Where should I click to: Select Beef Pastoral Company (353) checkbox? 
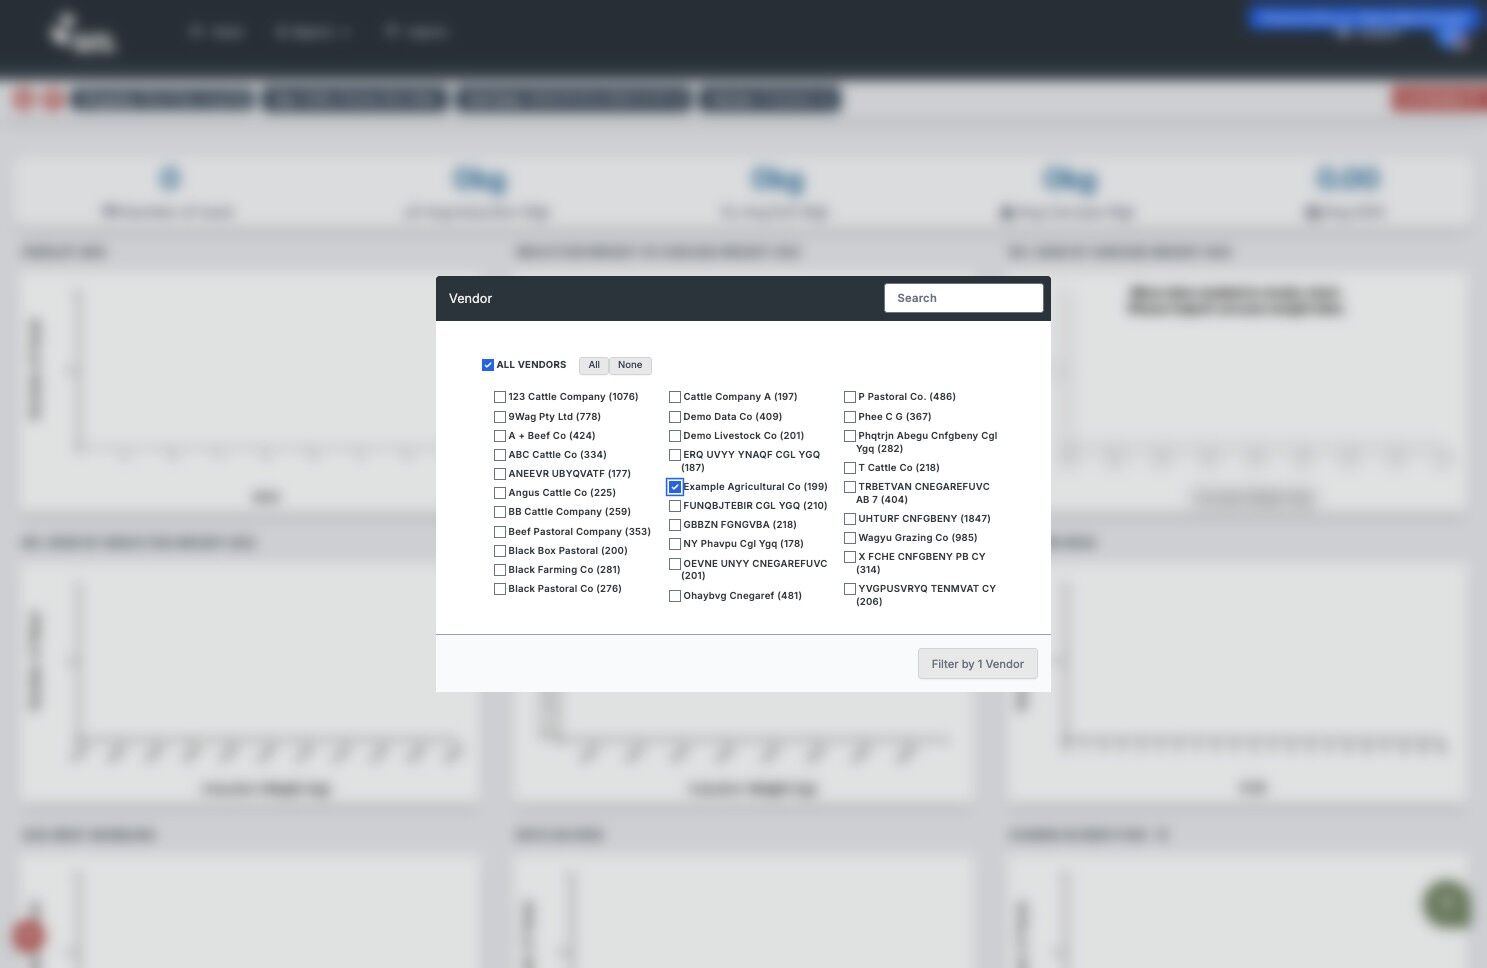pos(500,532)
